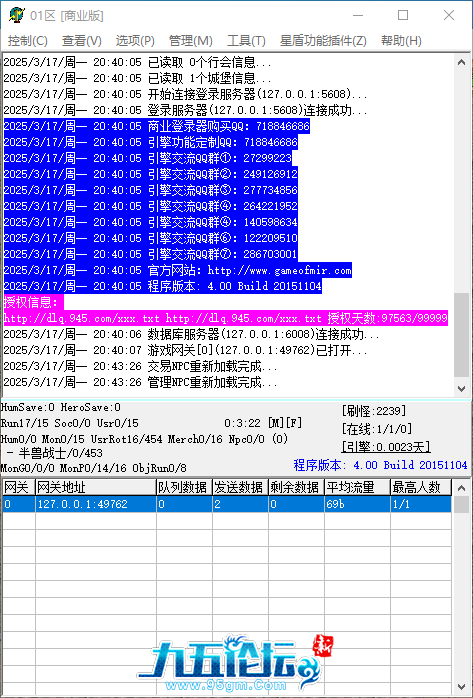Close the 01区 window
The image size is (473, 698).
tap(449, 16)
